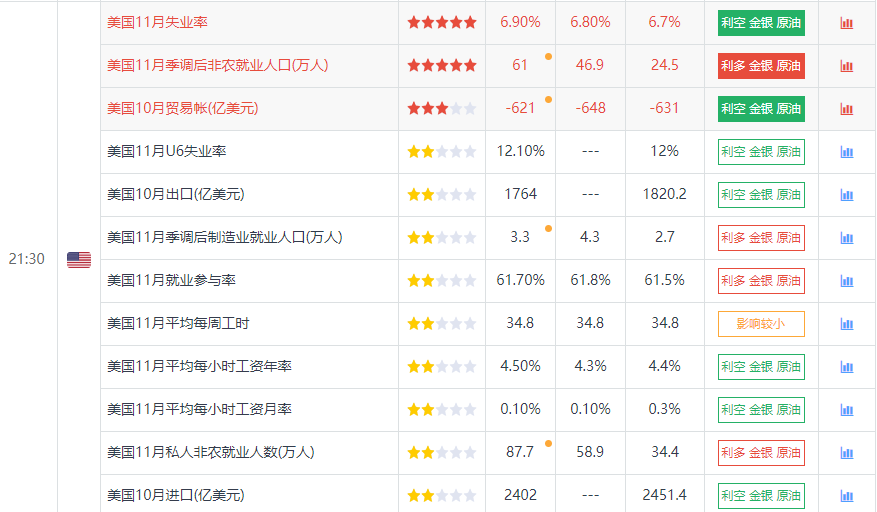Open chart icon for 美国11月U6失业率 row

(x=847, y=152)
